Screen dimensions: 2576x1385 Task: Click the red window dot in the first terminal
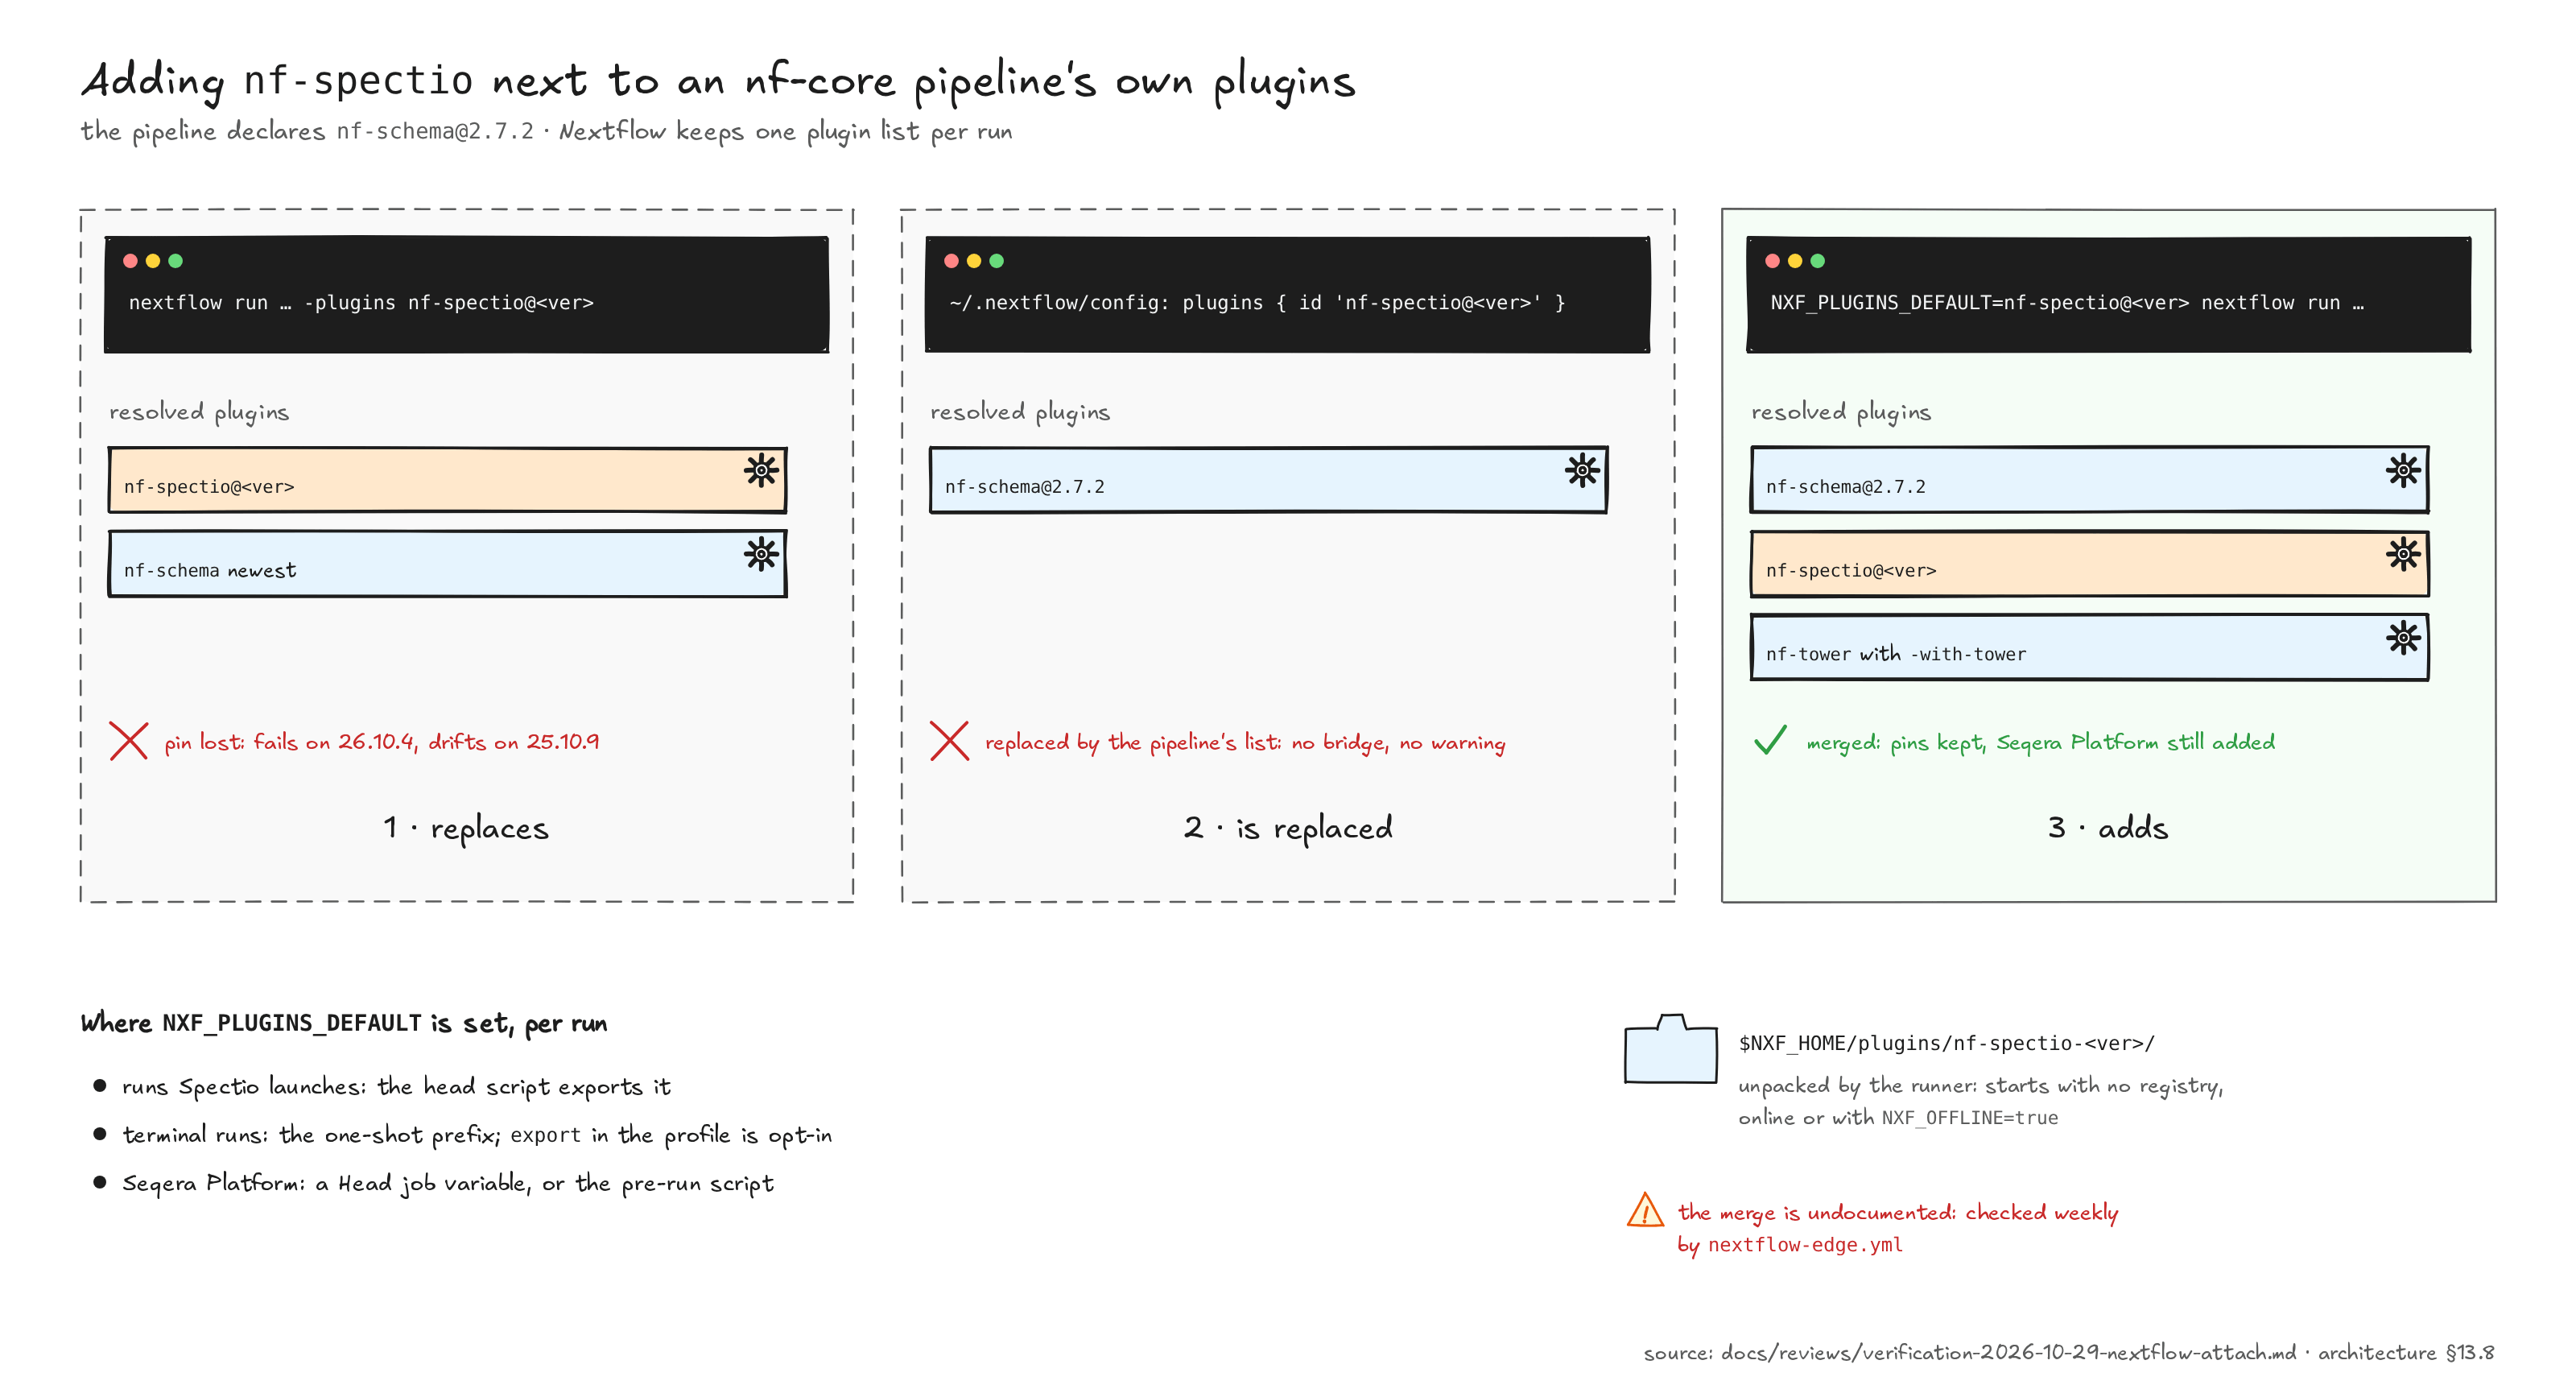(x=130, y=261)
